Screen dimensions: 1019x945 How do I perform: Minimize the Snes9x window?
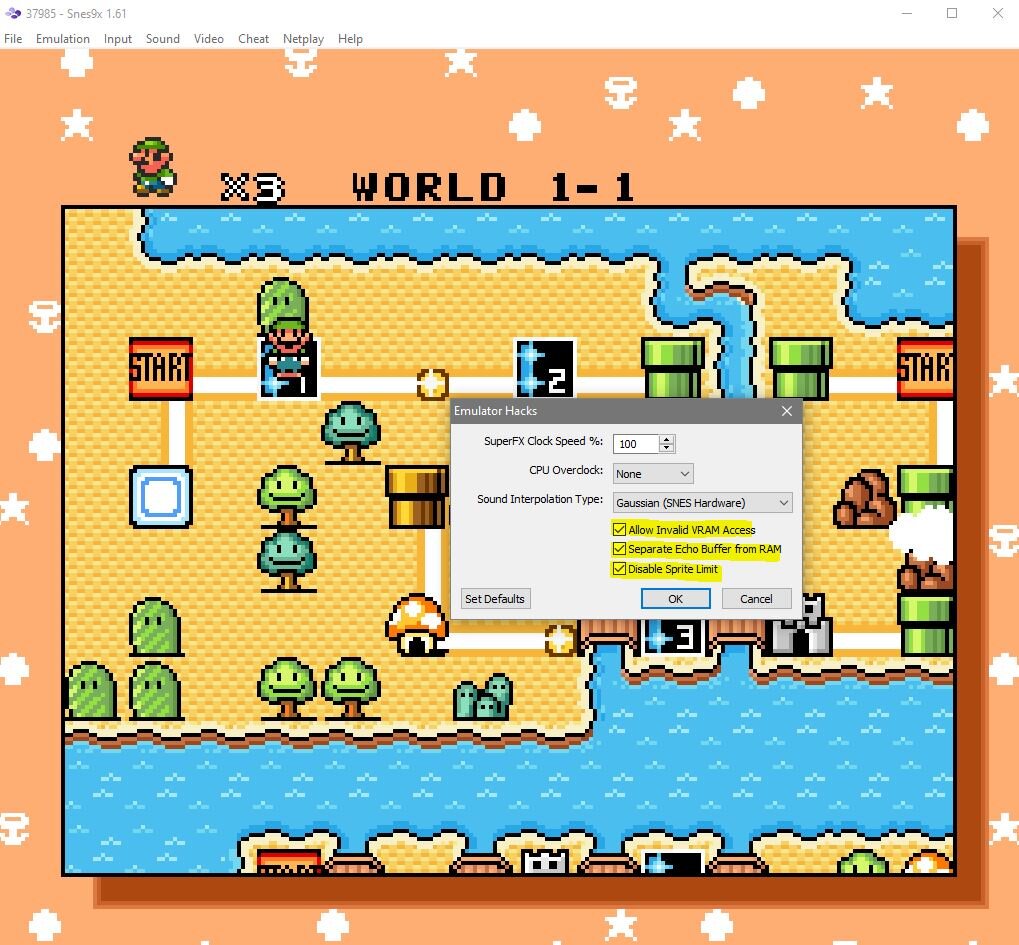pos(907,13)
